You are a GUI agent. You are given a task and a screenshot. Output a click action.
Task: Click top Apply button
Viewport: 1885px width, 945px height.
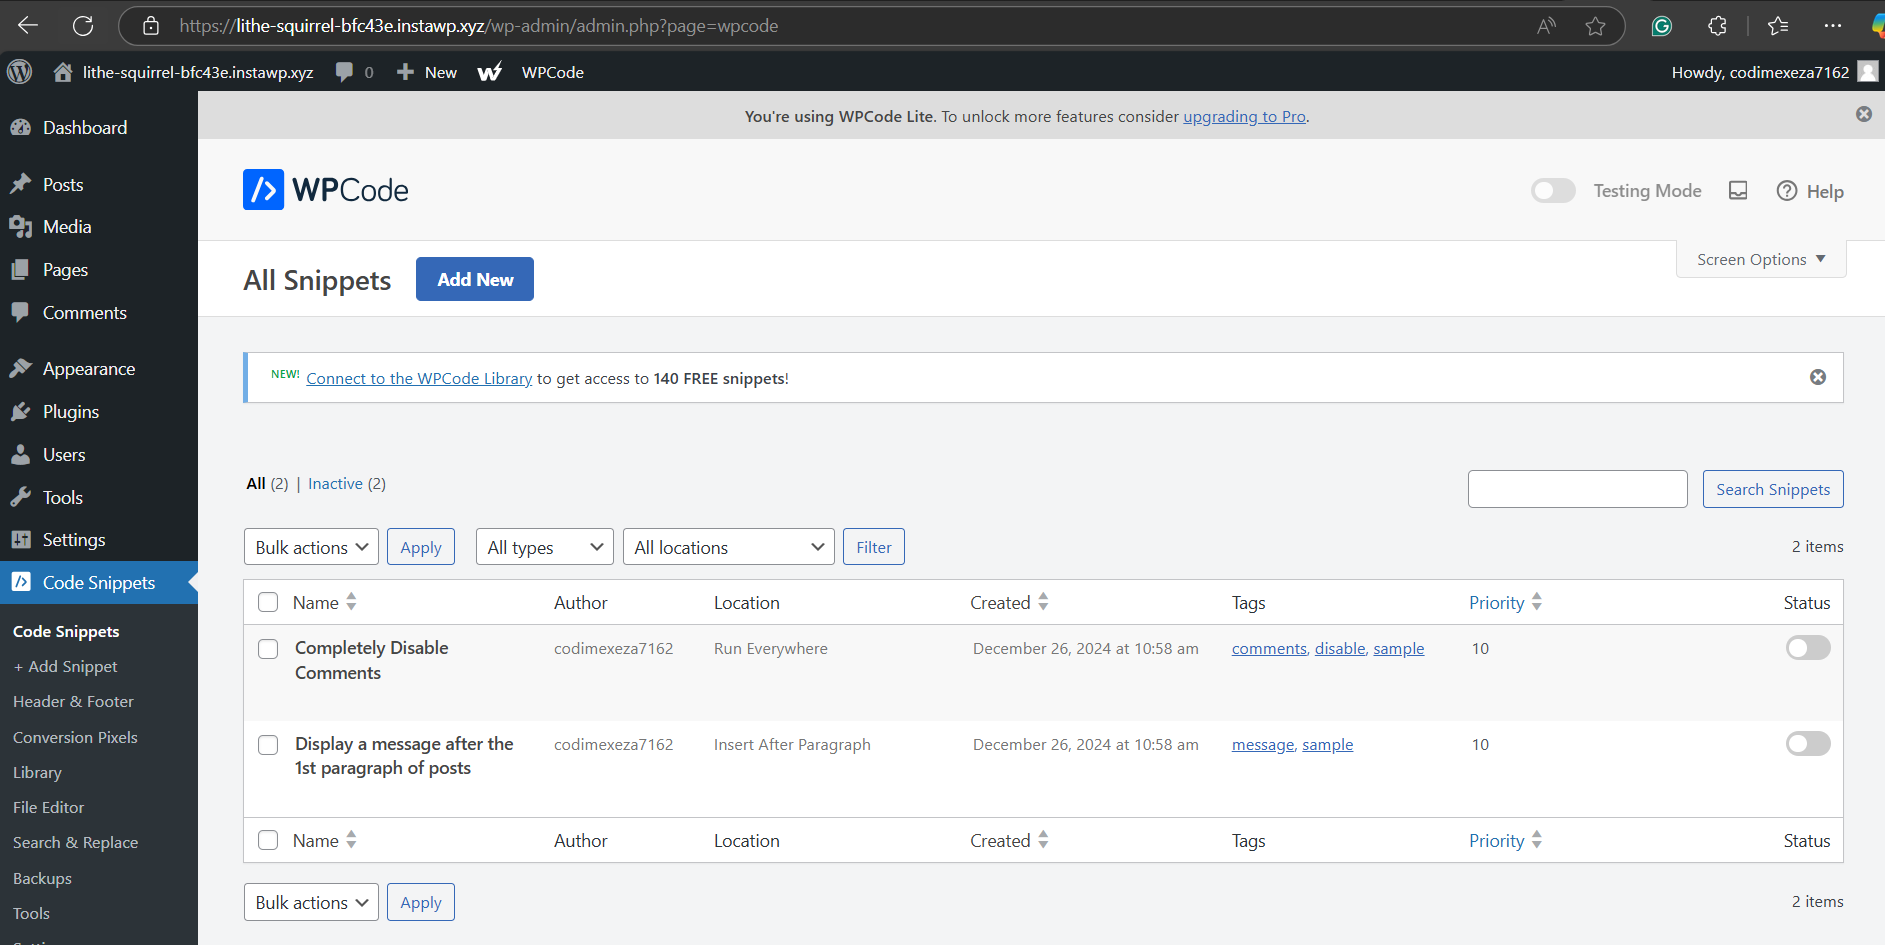coord(421,547)
